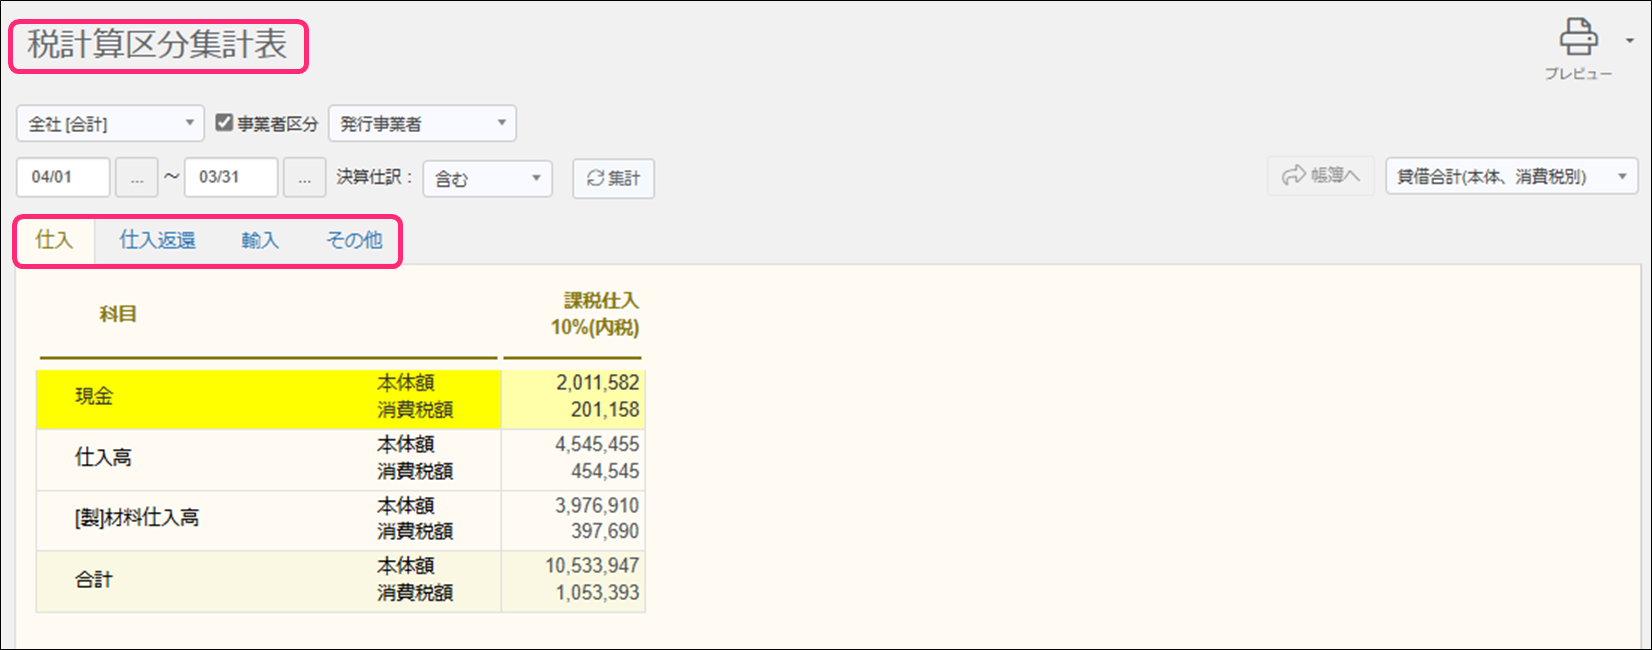Open the end date picker ellipsis button
The height and width of the screenshot is (650, 1652).
click(304, 178)
